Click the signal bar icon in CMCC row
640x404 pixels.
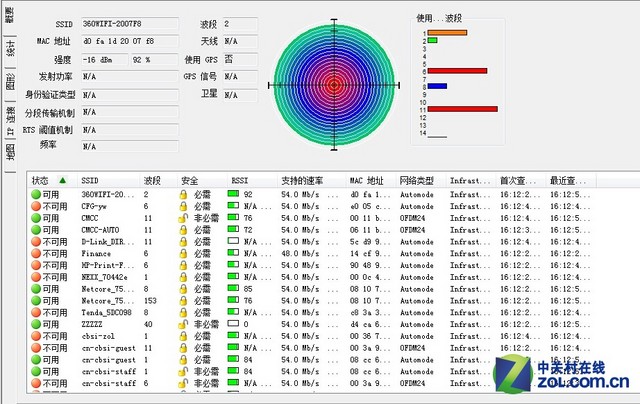tap(233, 217)
